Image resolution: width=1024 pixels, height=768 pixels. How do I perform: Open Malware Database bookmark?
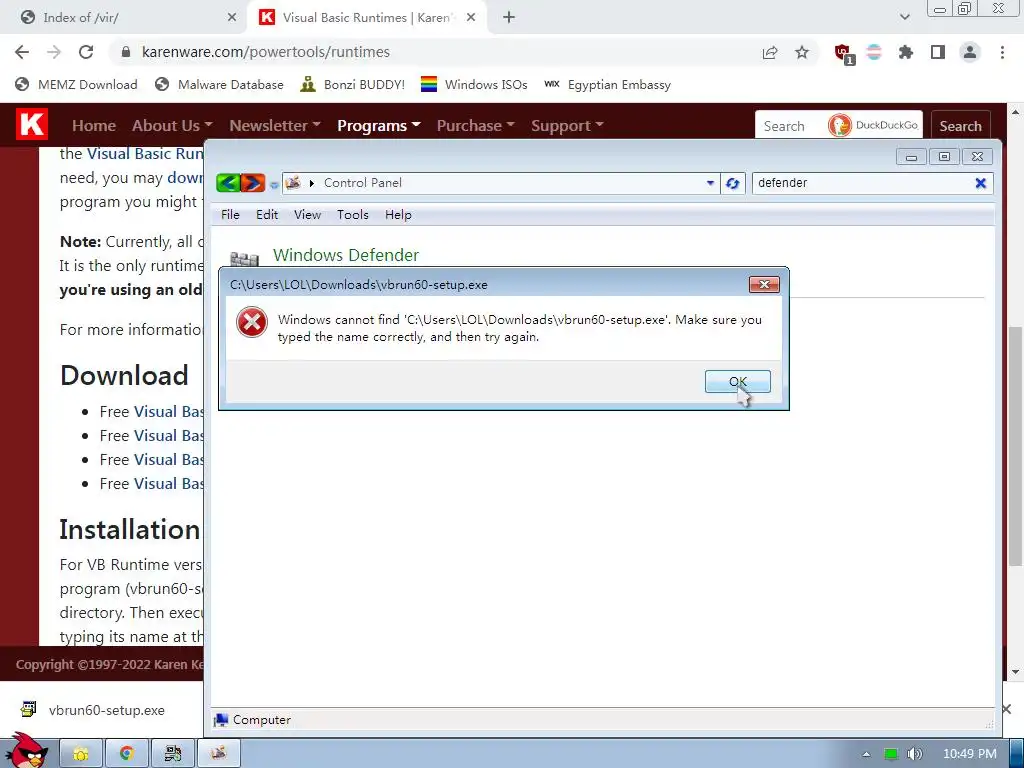pyautogui.click(x=219, y=84)
